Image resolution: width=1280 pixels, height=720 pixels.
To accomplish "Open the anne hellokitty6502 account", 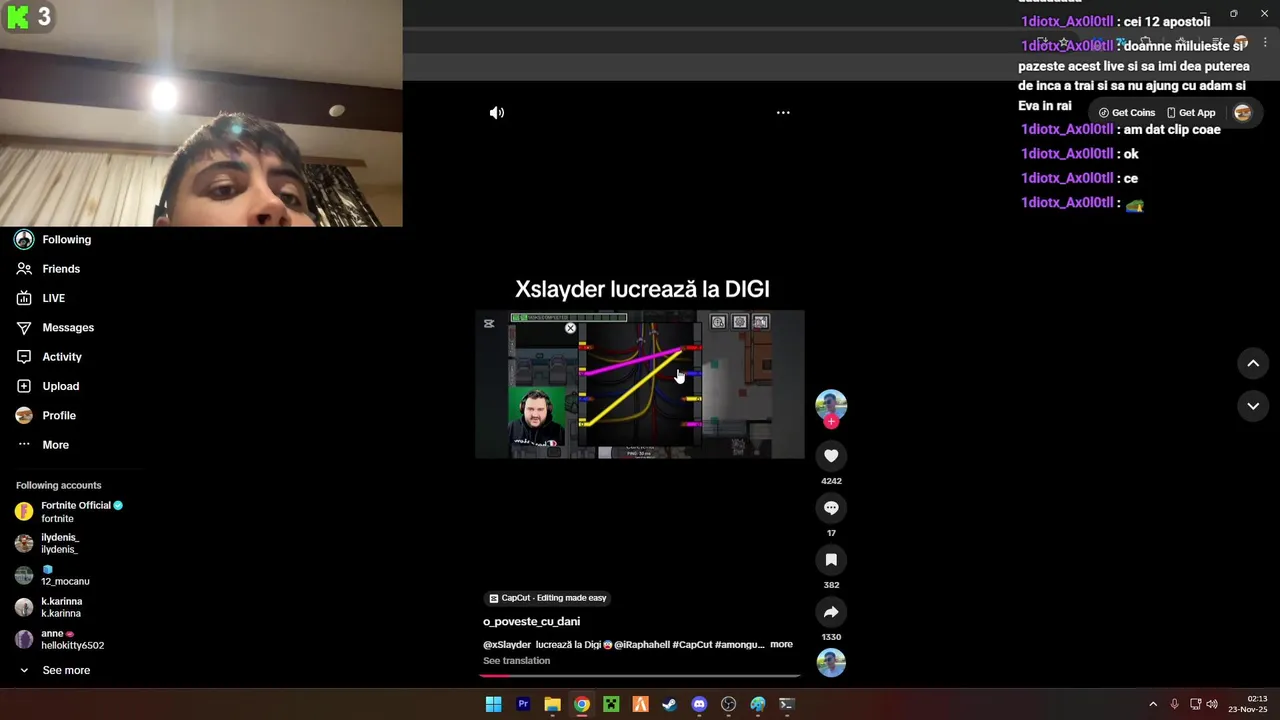I will click(x=60, y=640).
